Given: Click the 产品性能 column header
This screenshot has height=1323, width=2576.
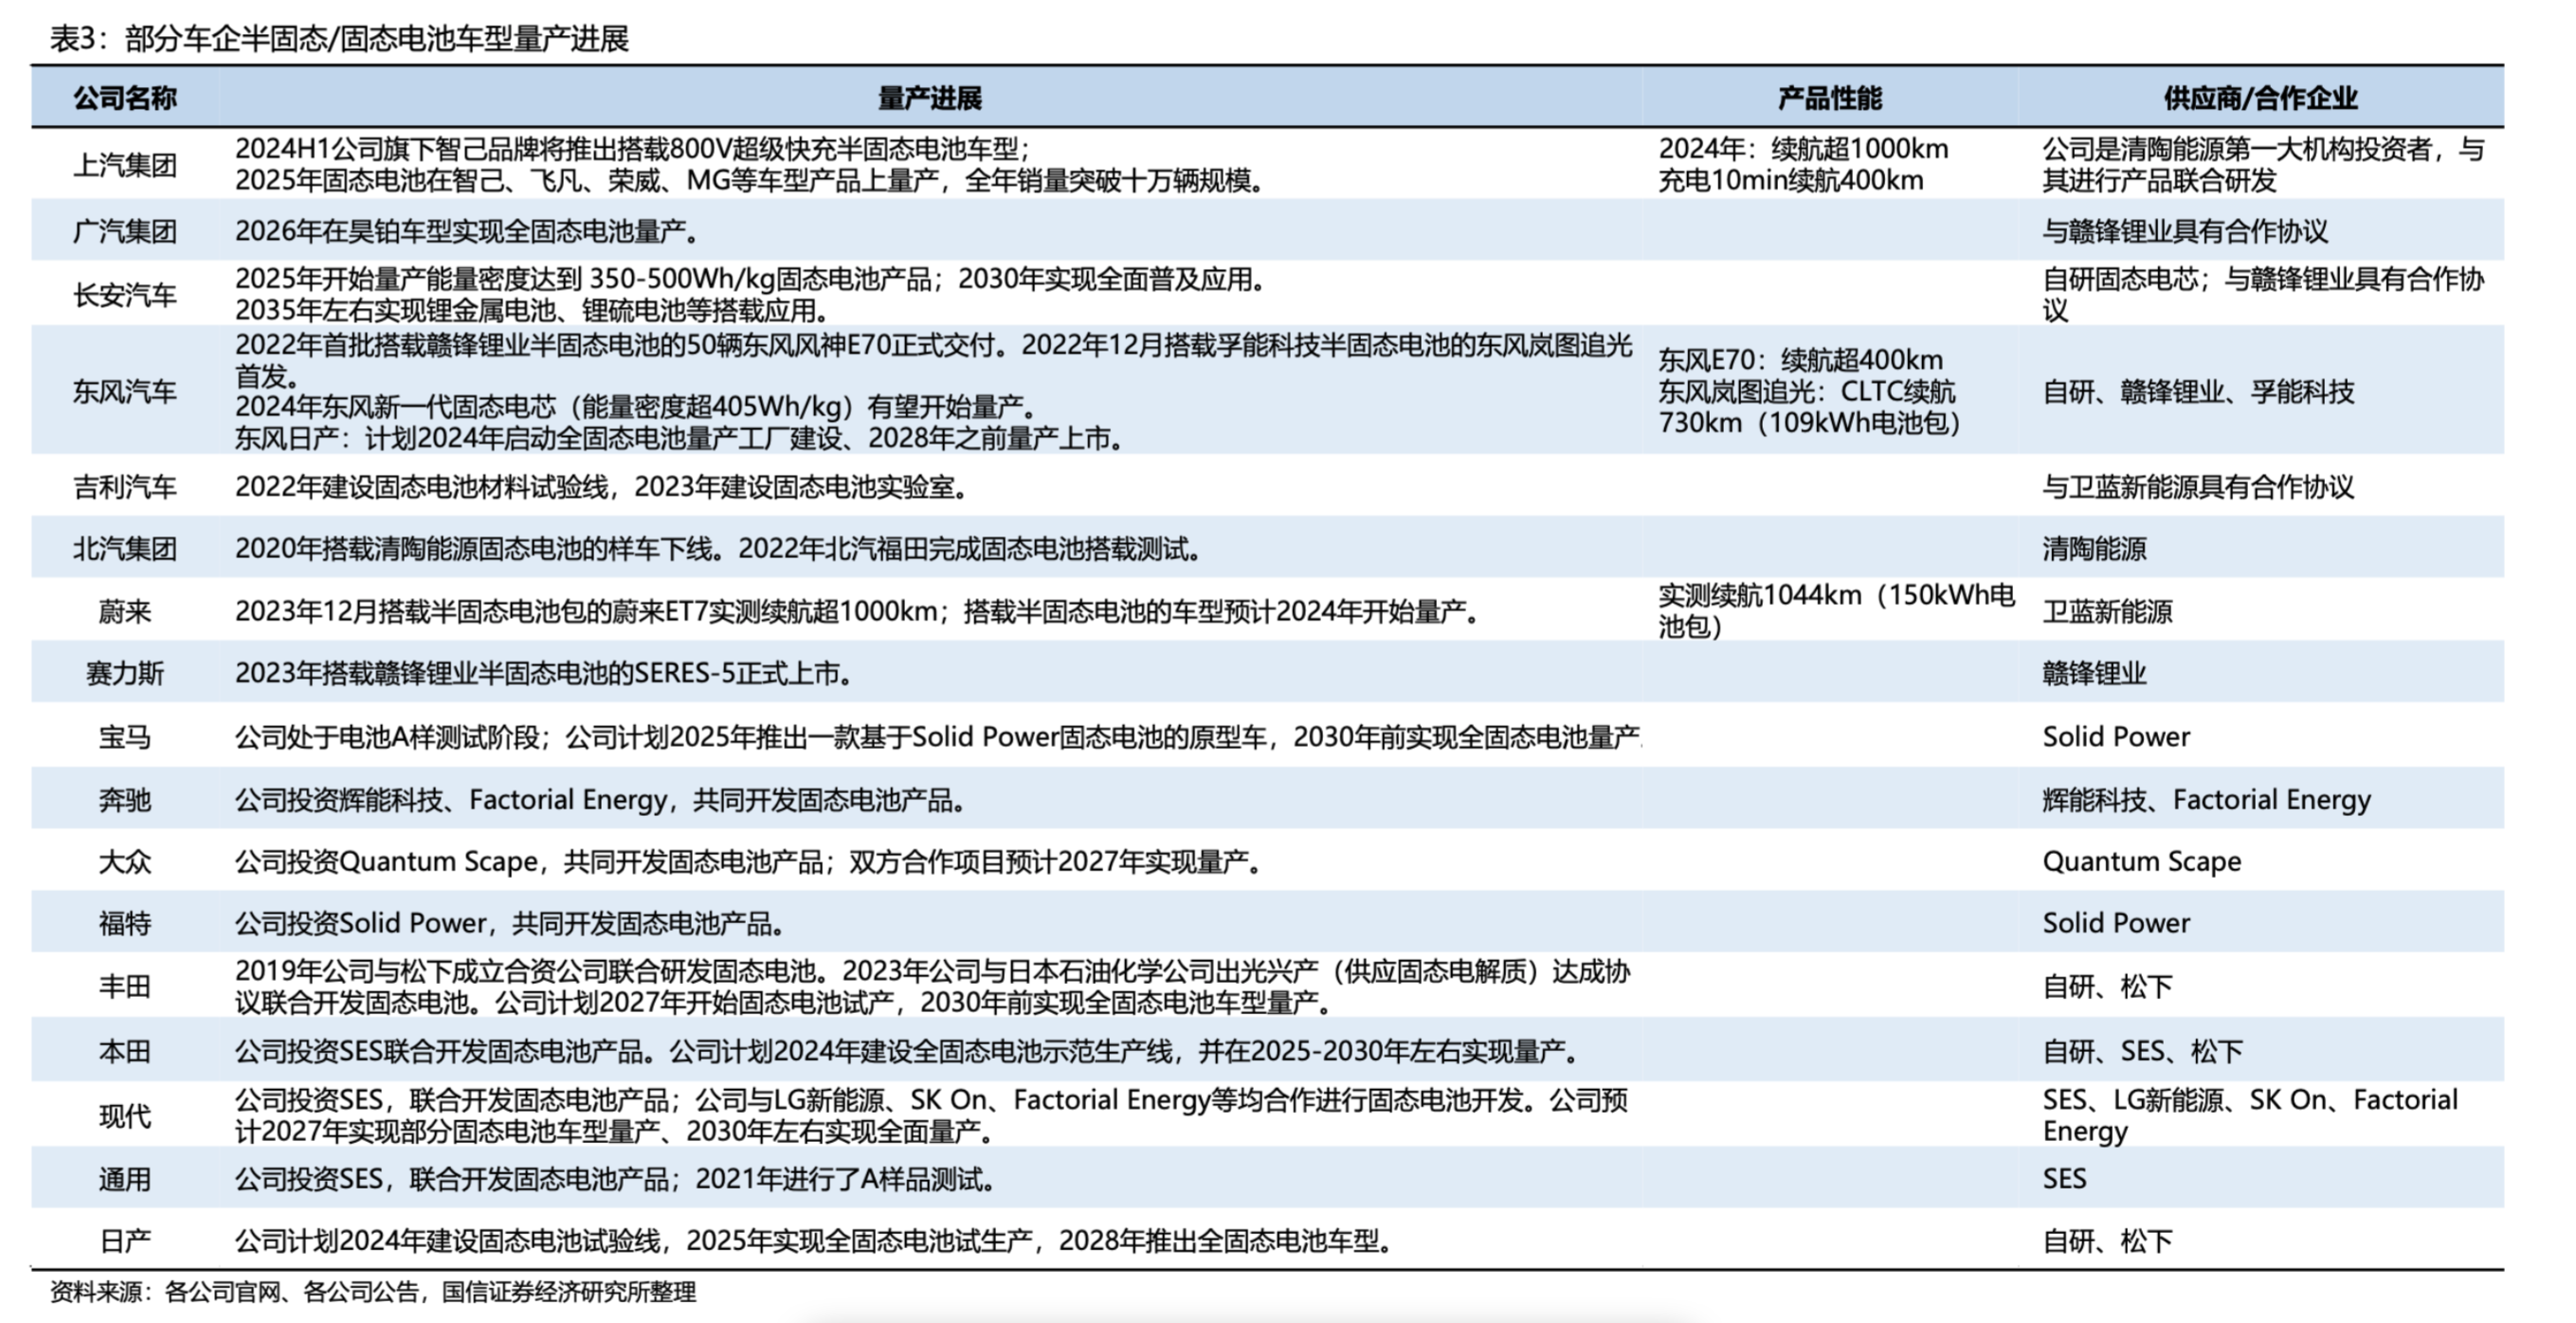Looking at the screenshot, I should pyautogui.click(x=1829, y=98).
